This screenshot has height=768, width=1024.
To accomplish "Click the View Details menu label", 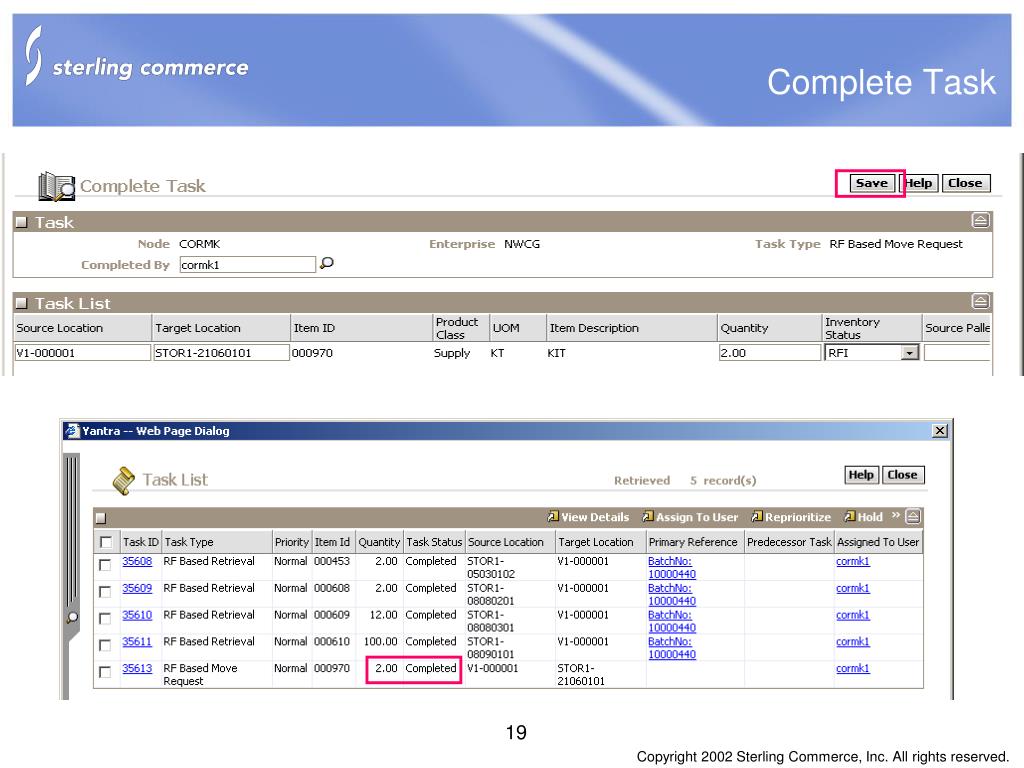I will coord(595,517).
